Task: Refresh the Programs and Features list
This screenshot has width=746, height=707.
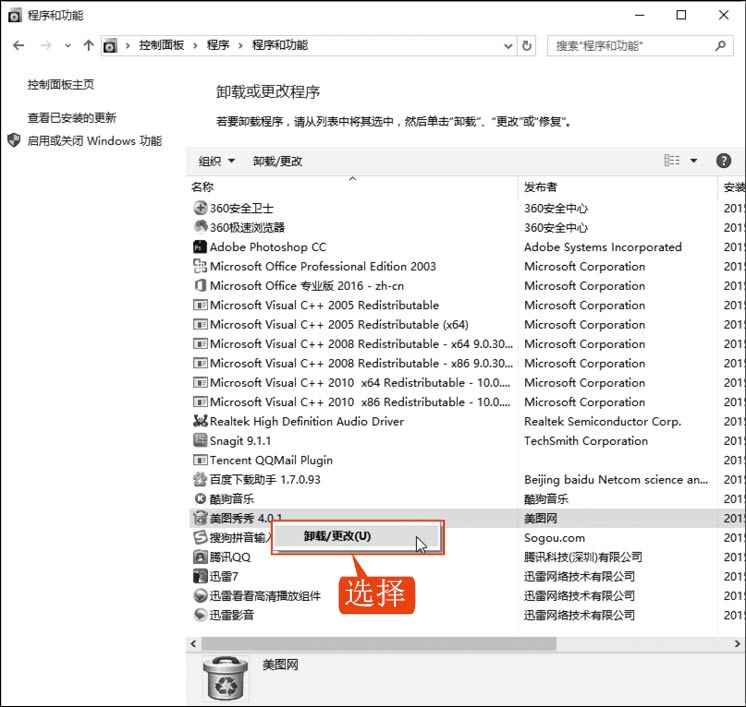Action: click(x=527, y=46)
